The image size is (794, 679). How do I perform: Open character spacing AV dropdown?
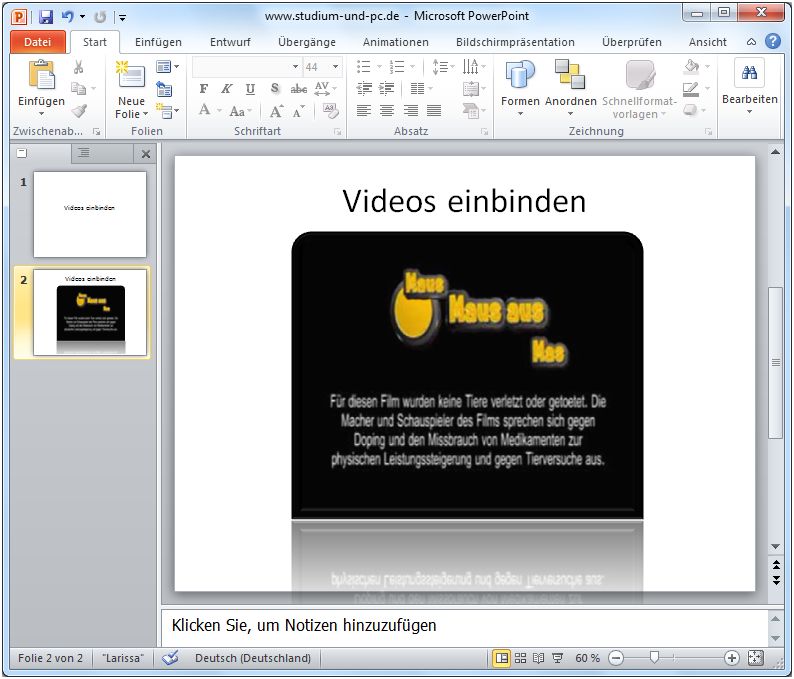(x=325, y=89)
